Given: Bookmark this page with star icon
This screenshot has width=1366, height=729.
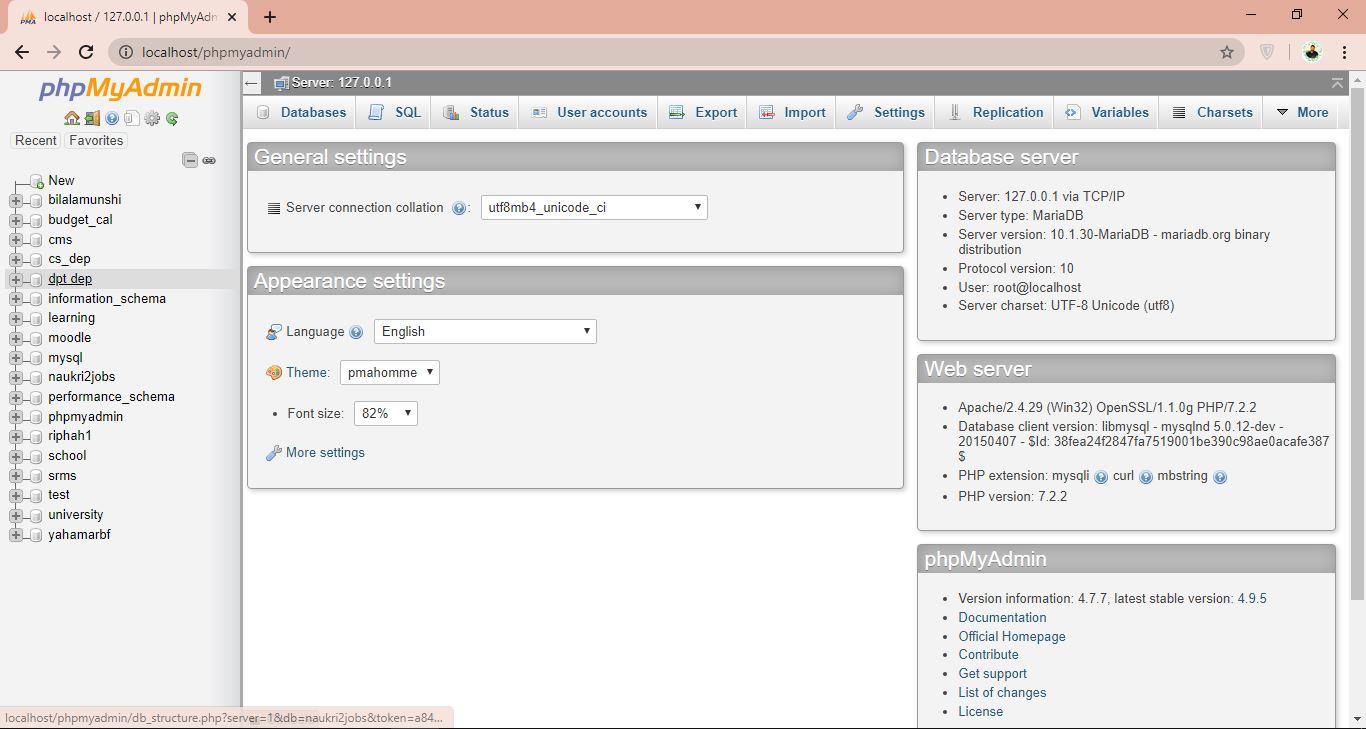Looking at the screenshot, I should point(1227,52).
